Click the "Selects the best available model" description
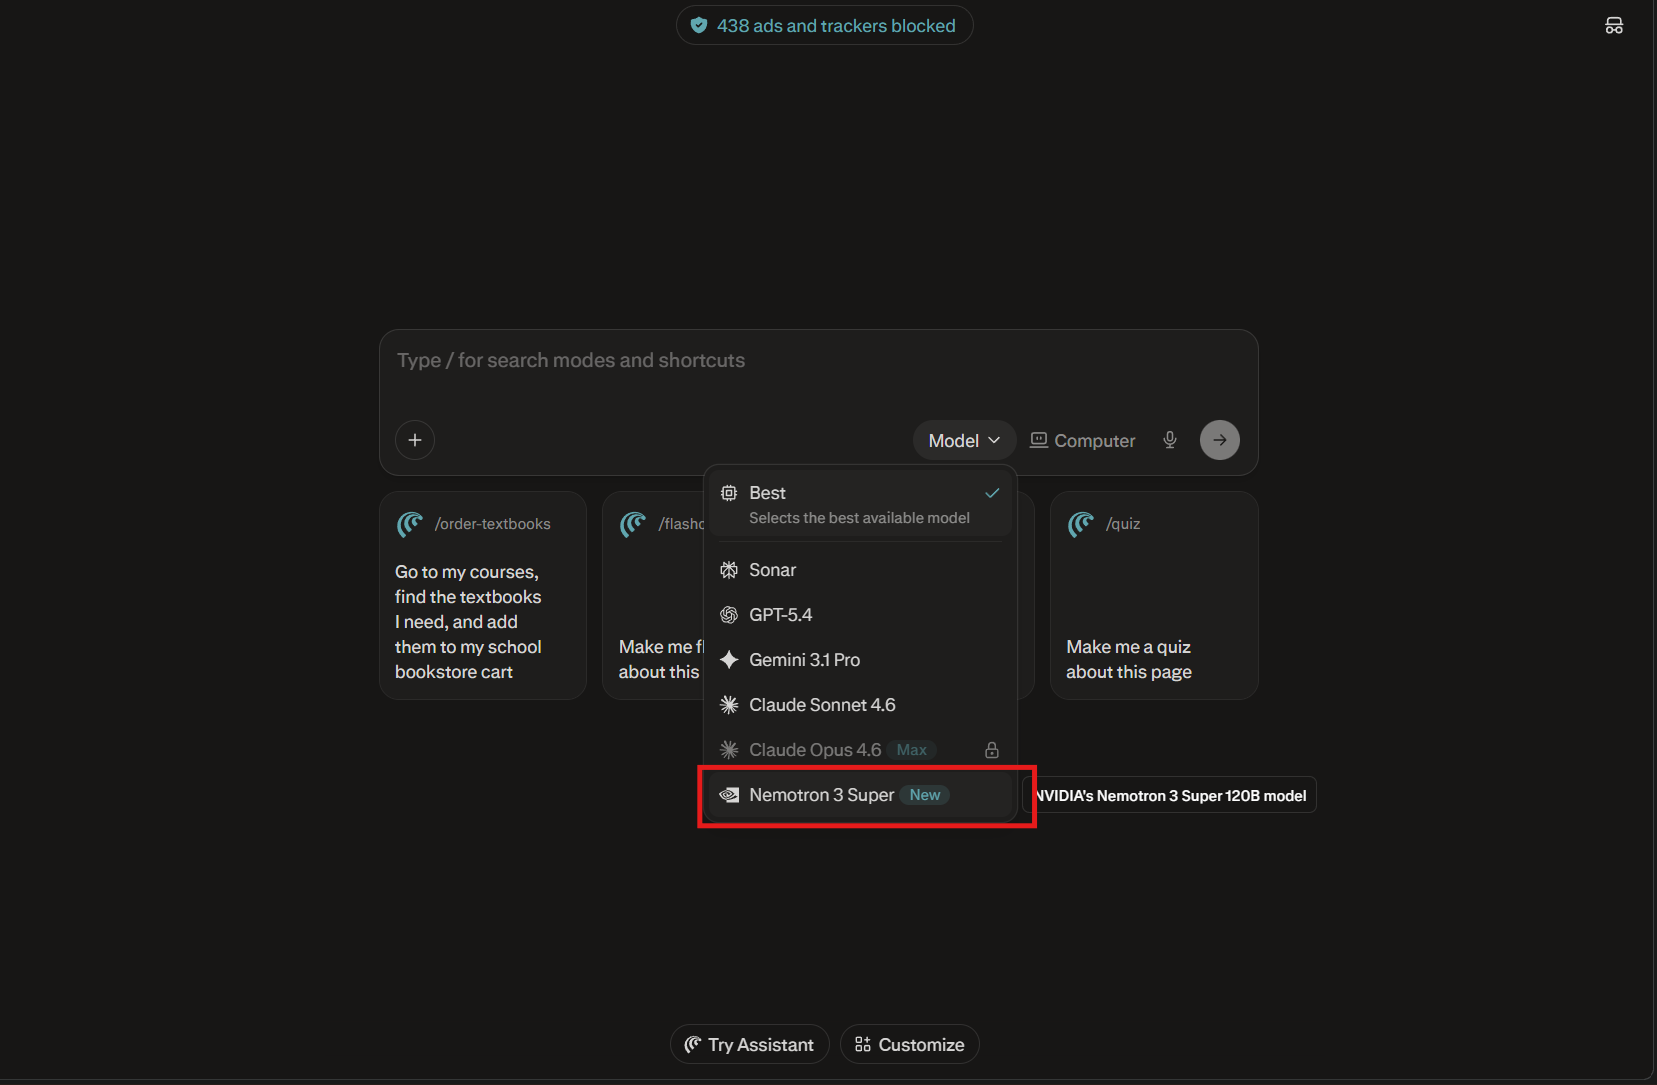Screen dimensions: 1657x1085 859,518
